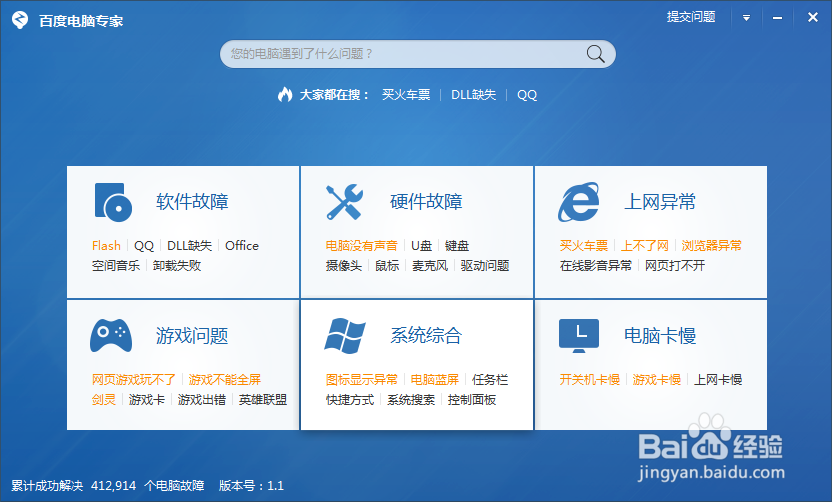Click 快捷方式 in 系统综合
Image resolution: width=832 pixels, height=502 pixels.
pyautogui.click(x=350, y=400)
